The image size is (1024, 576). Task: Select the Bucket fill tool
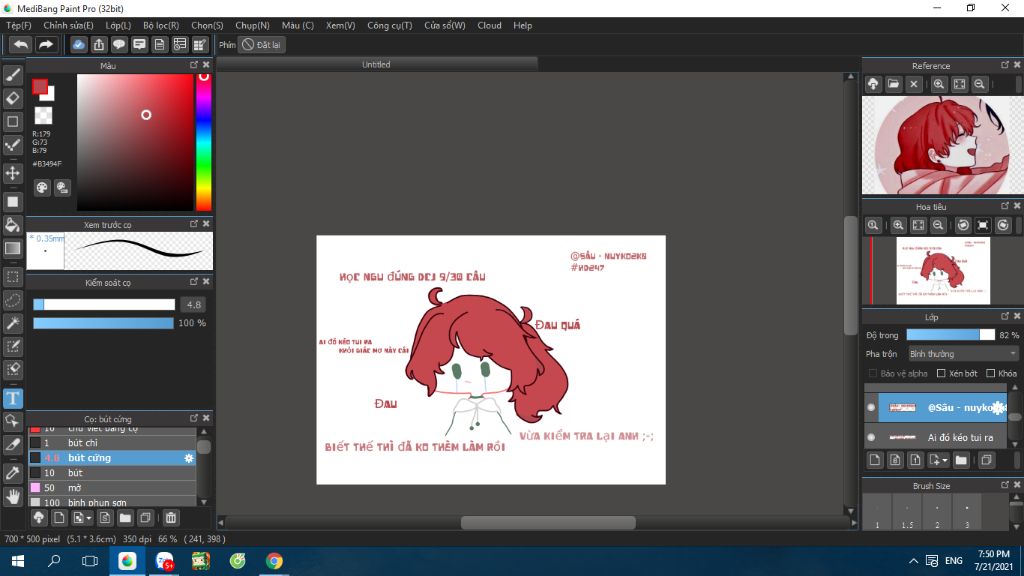click(x=12, y=225)
